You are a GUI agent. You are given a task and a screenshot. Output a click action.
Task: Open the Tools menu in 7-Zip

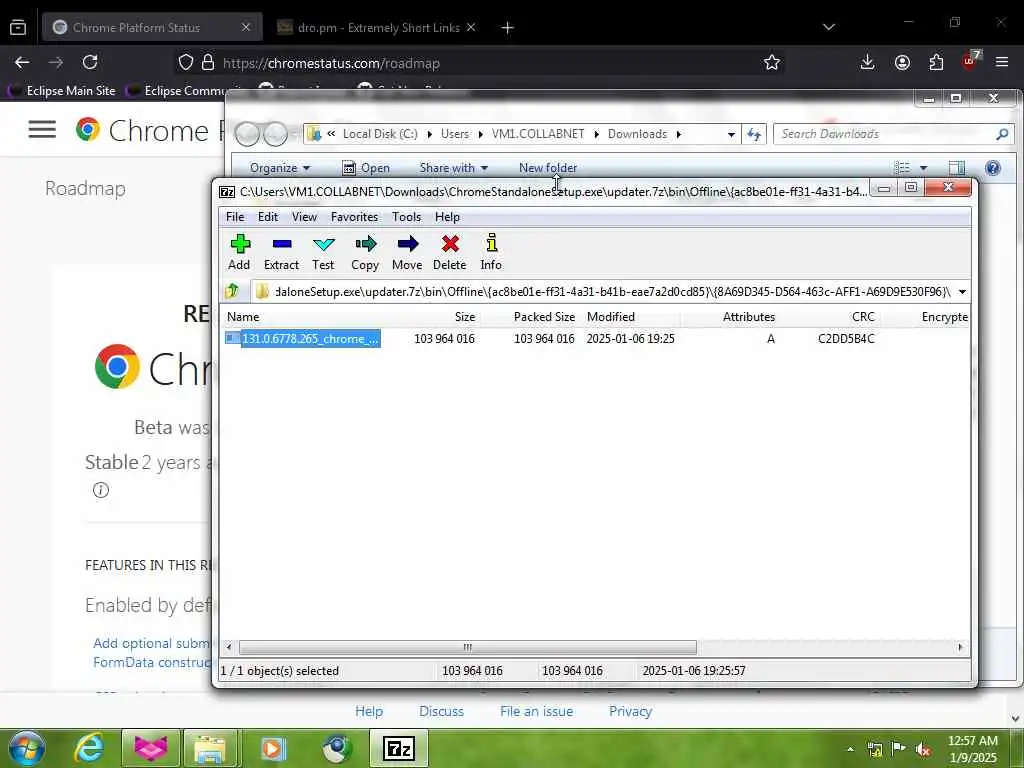(x=406, y=217)
